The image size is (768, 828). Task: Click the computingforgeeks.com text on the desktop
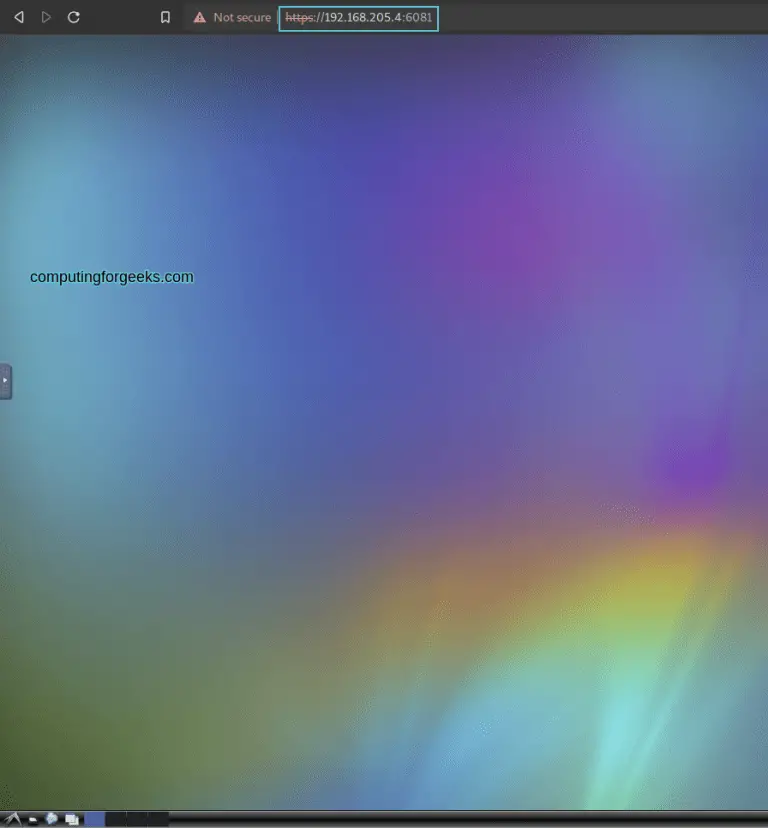112,277
